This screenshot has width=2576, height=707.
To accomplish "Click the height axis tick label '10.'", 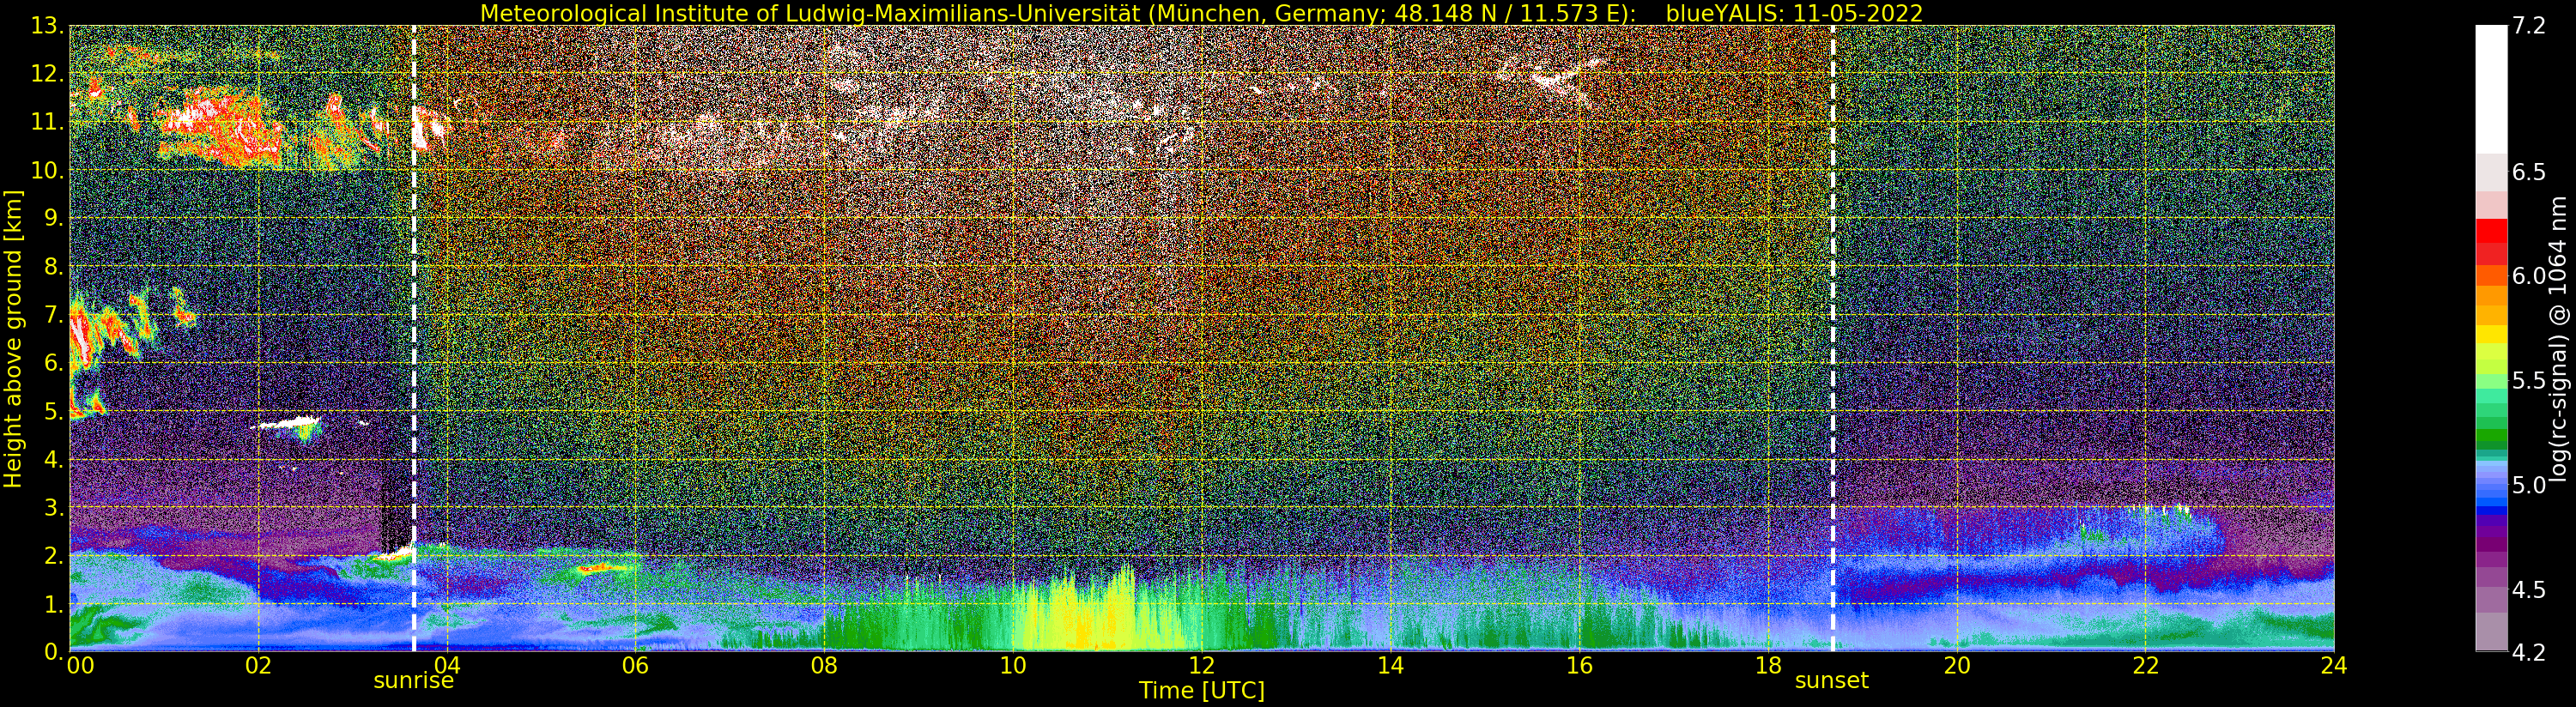I will 48,171.
